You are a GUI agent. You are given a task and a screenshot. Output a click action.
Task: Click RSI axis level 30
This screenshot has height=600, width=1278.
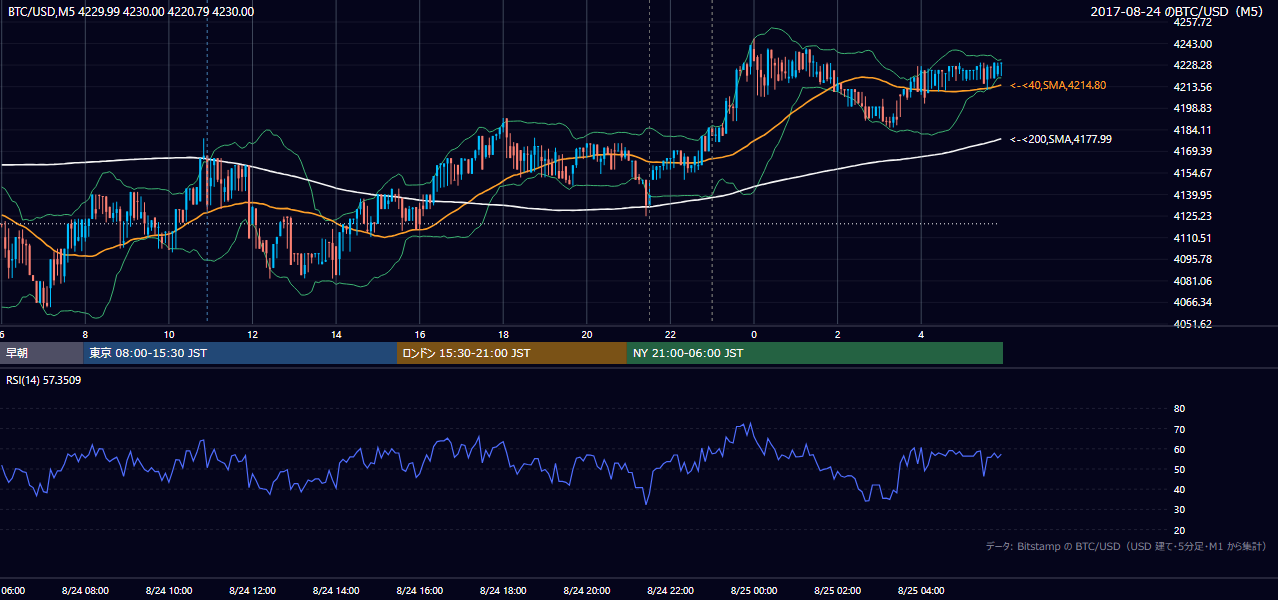tap(1179, 510)
